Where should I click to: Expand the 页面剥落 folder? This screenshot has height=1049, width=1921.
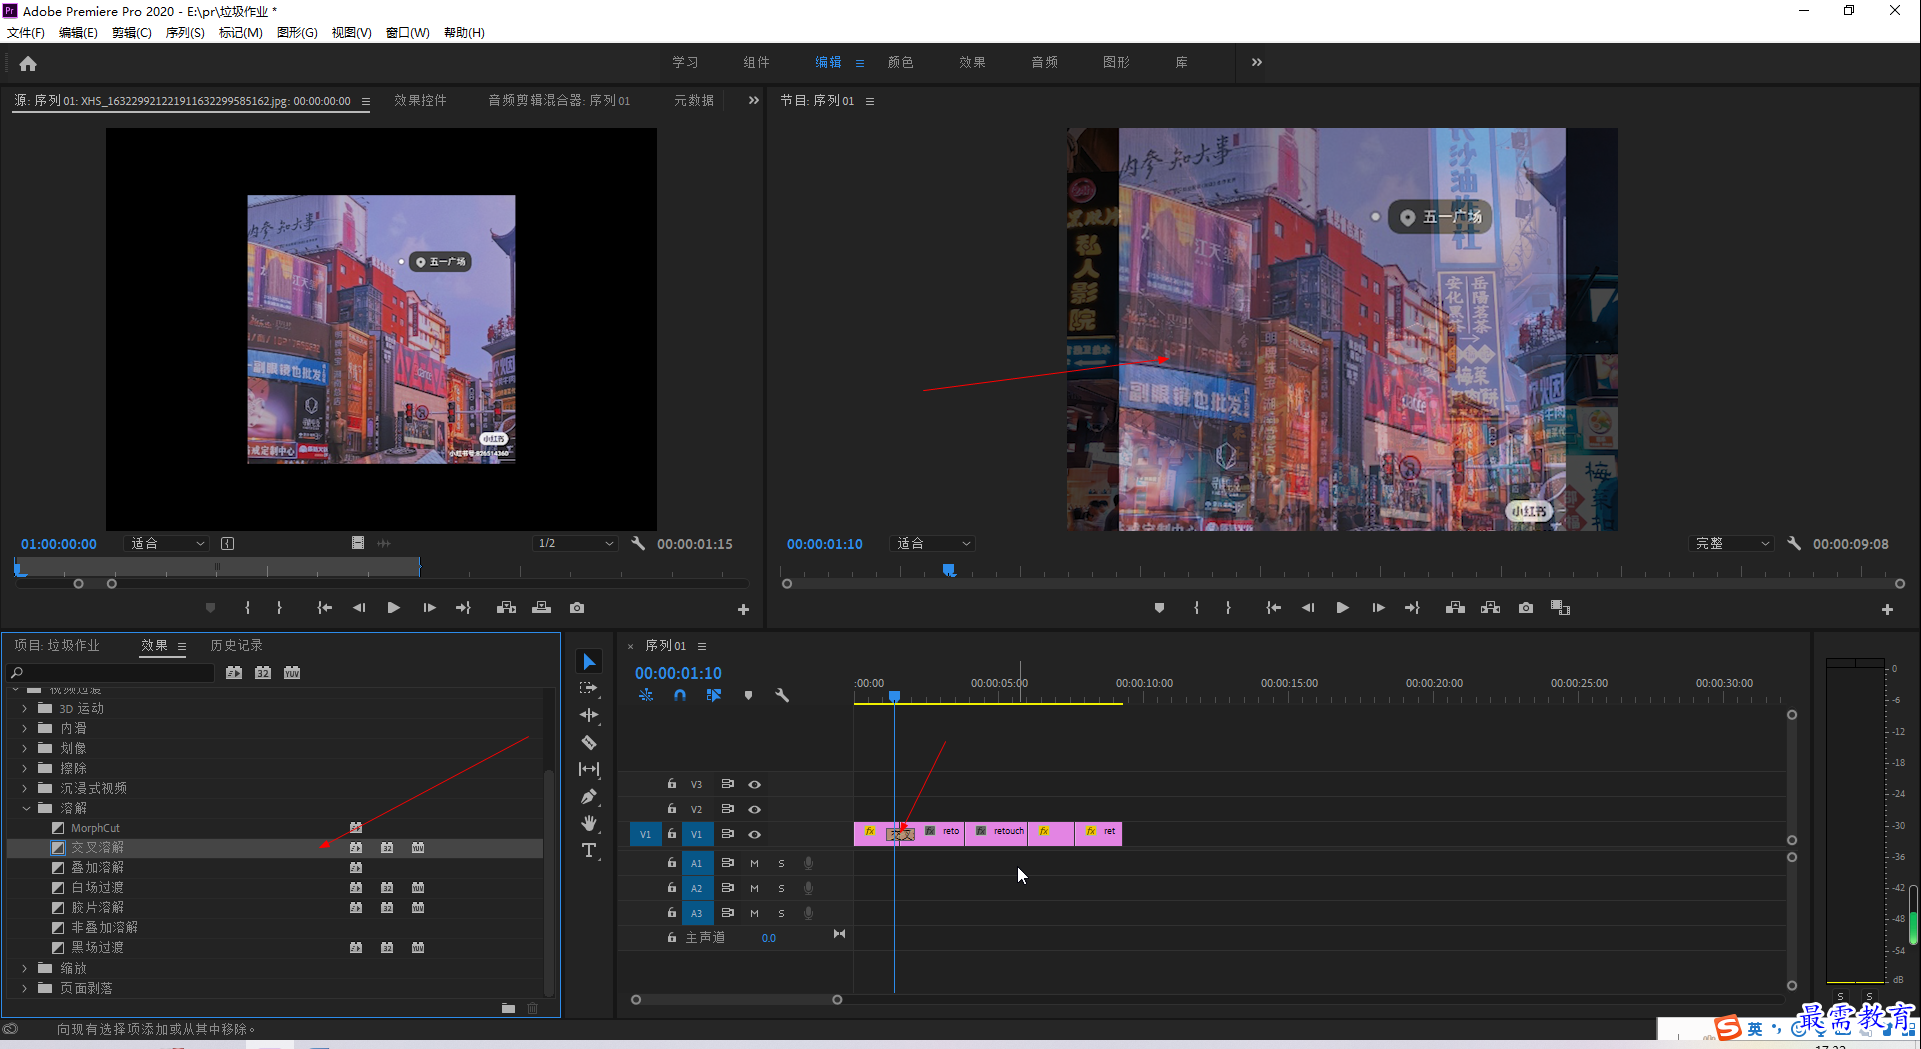[25, 988]
